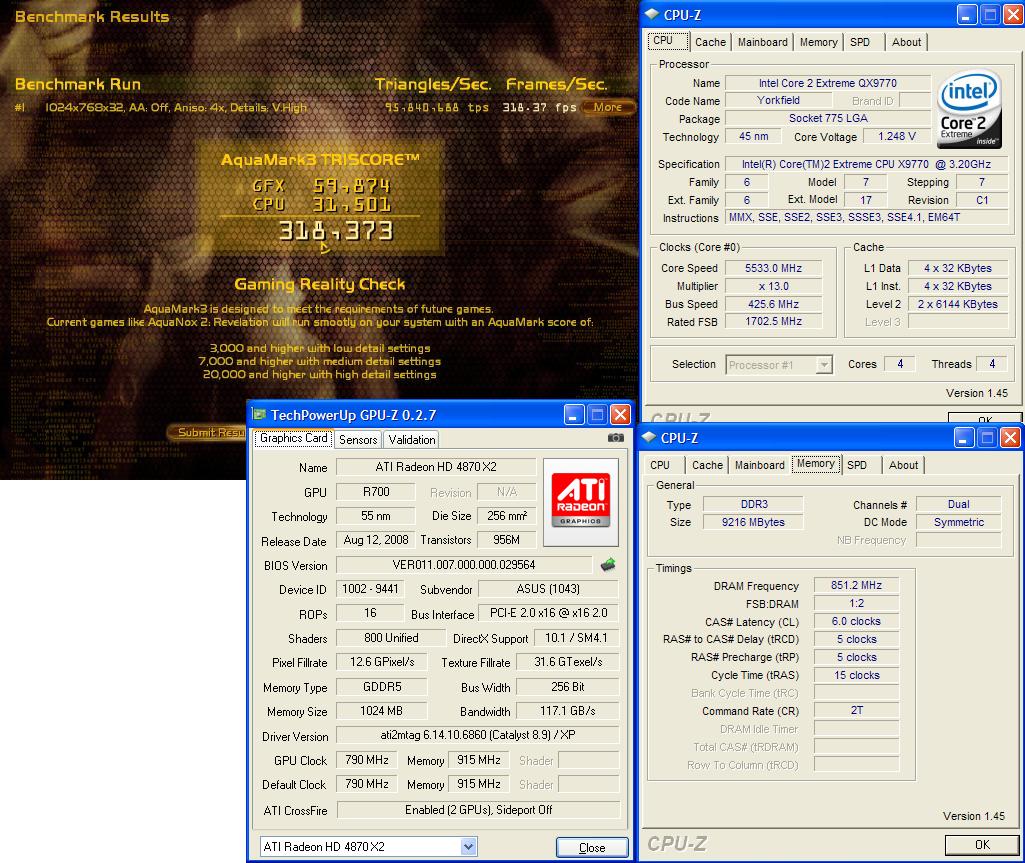
Task: Click the GPU-Z title bar app icon
Action: pos(260,415)
